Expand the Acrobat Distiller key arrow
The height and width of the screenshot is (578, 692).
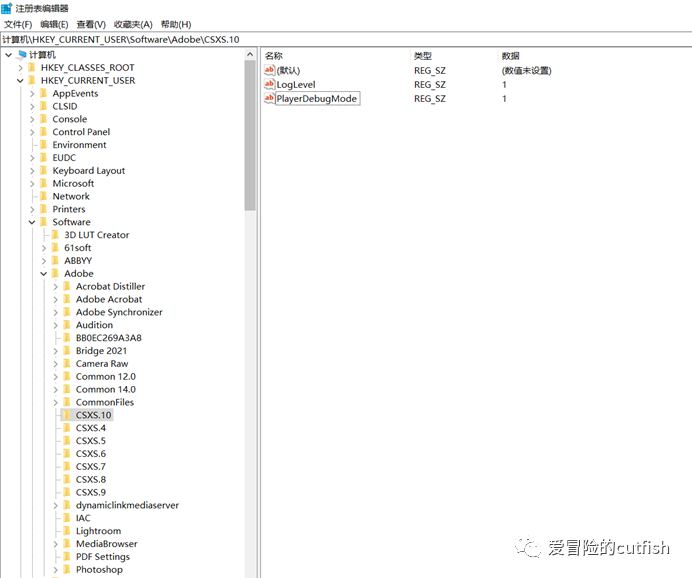coord(56,286)
